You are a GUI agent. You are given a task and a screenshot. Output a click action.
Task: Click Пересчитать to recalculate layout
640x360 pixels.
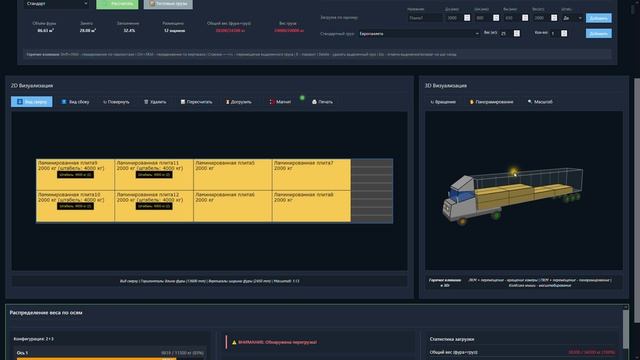click(196, 102)
